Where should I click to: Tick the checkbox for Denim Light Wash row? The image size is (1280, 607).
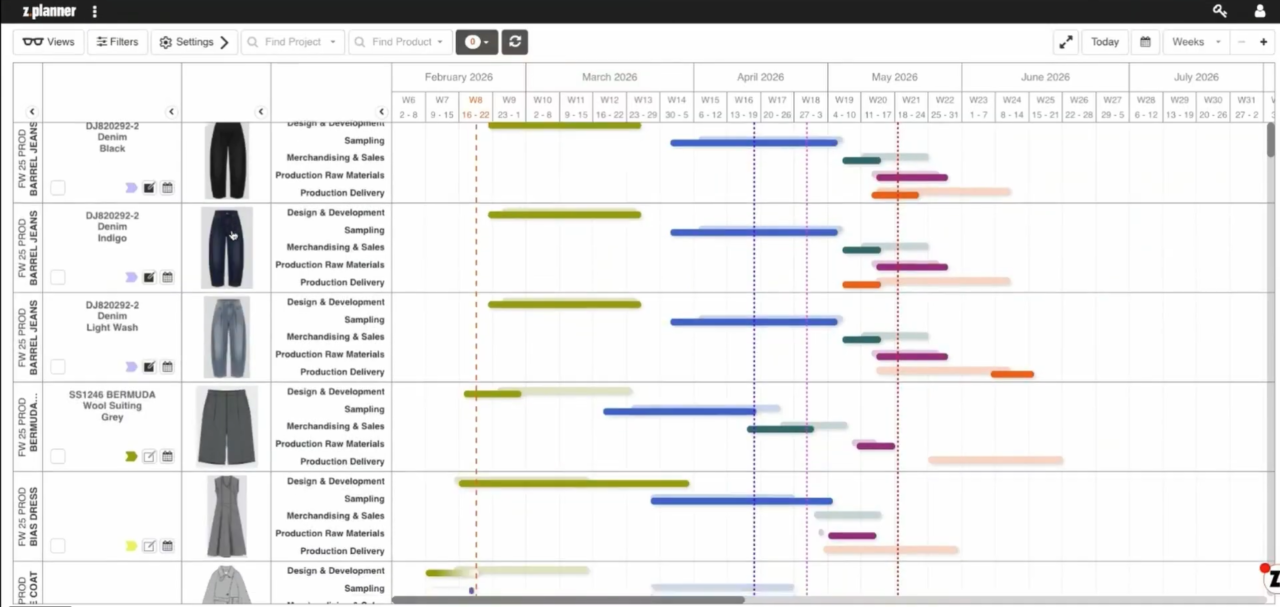58,367
